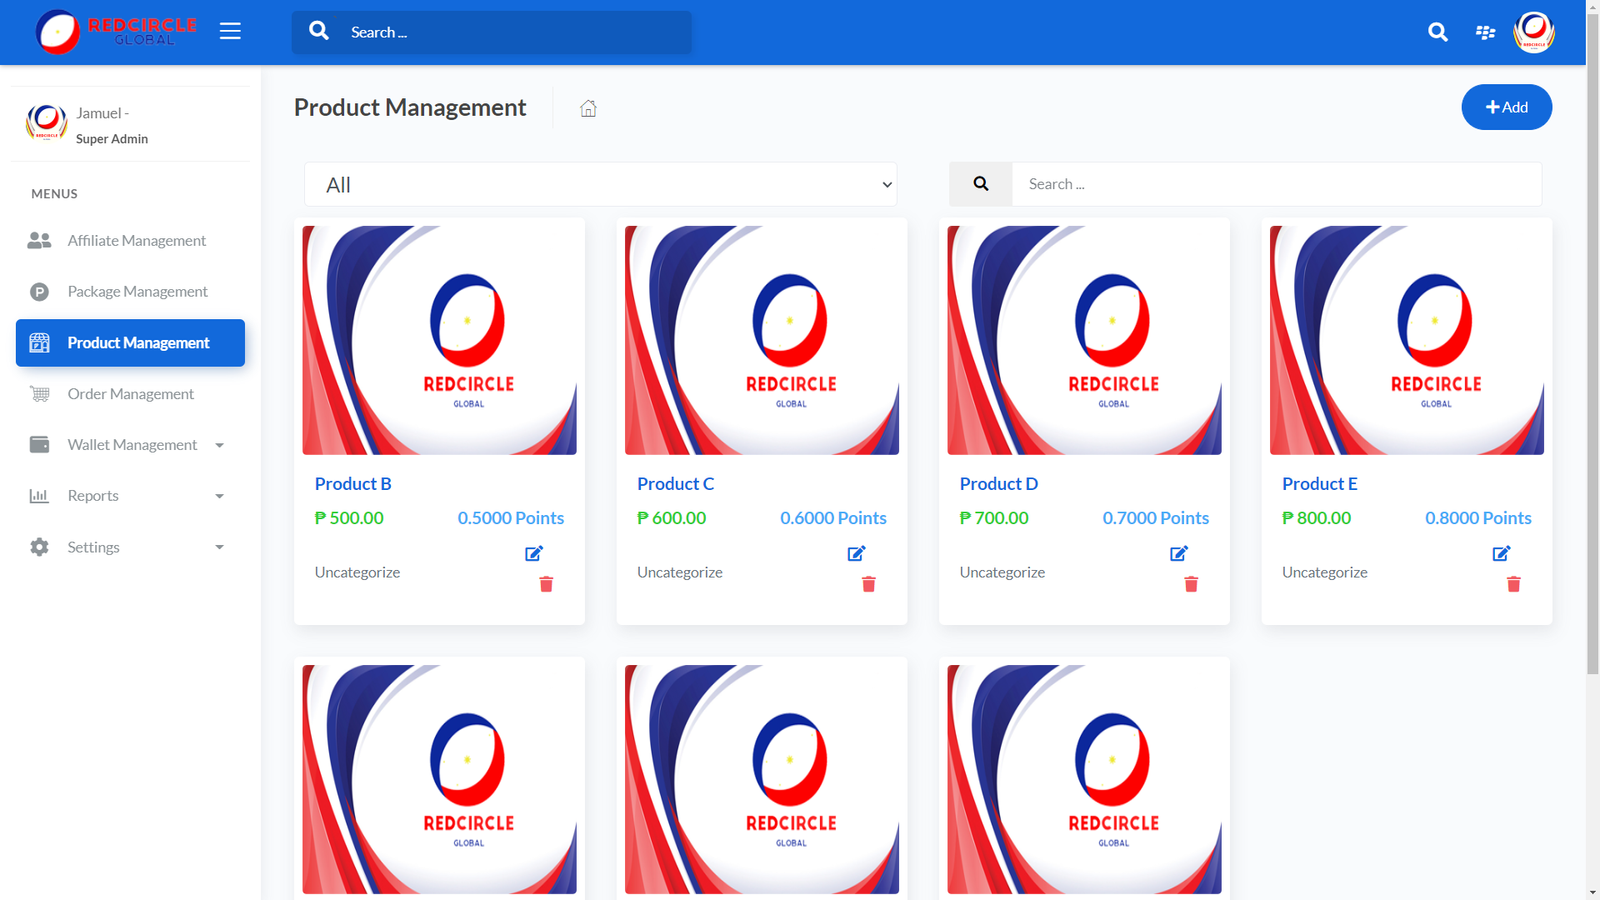The height and width of the screenshot is (900, 1600).
Task: Focus the product search input field
Action: (x=1277, y=184)
